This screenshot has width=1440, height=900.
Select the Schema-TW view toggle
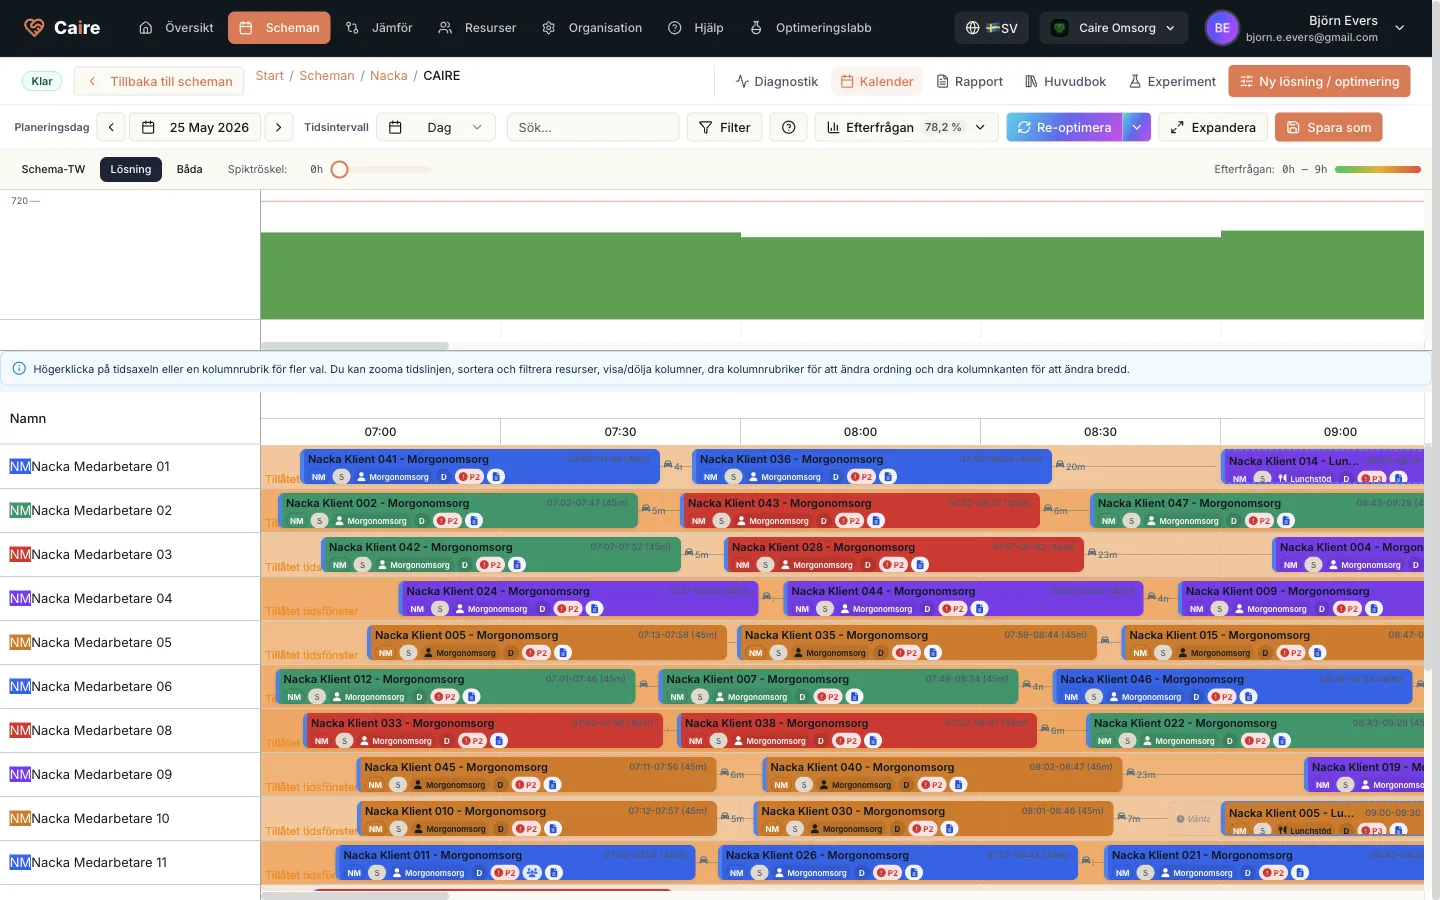(x=53, y=169)
